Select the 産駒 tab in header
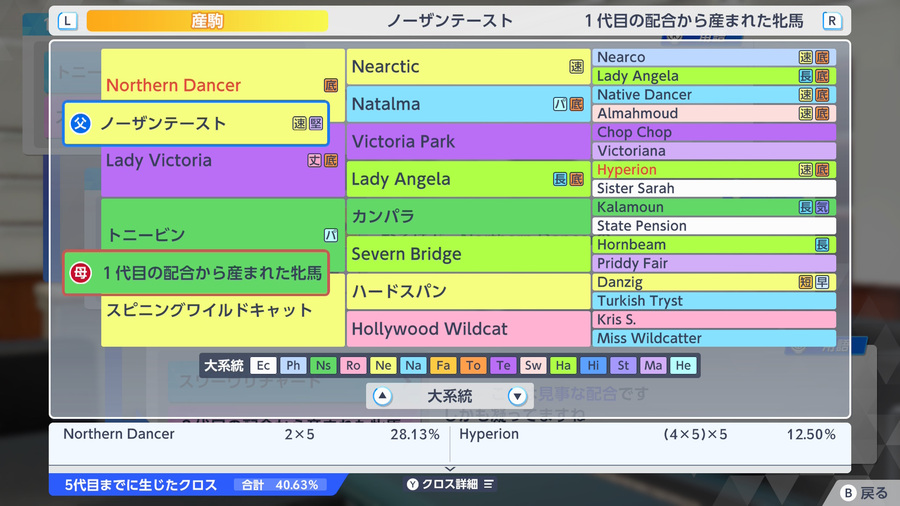900x506 pixels. pos(207,21)
